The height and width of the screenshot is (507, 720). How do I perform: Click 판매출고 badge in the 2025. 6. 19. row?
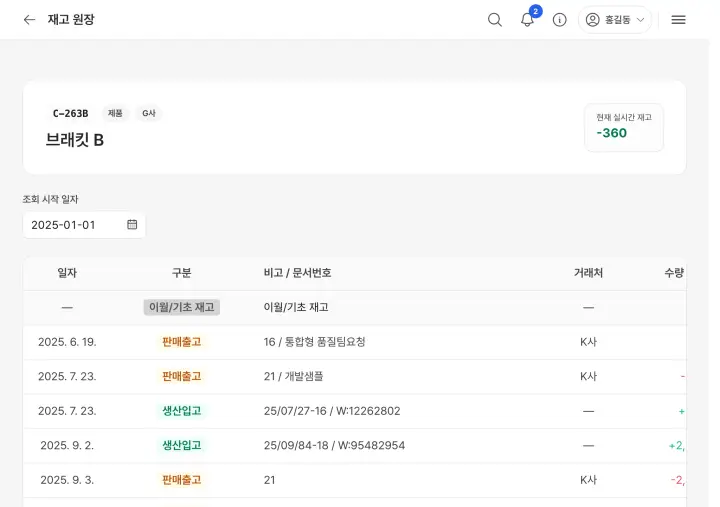tap(181, 342)
